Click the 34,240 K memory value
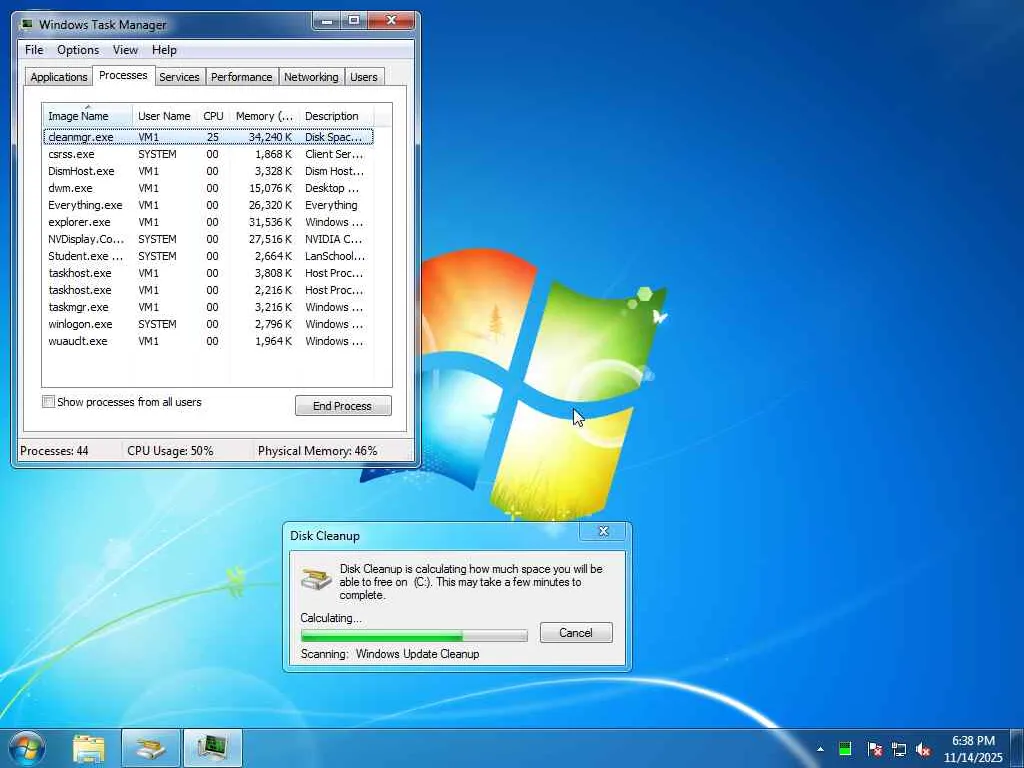 (270, 137)
